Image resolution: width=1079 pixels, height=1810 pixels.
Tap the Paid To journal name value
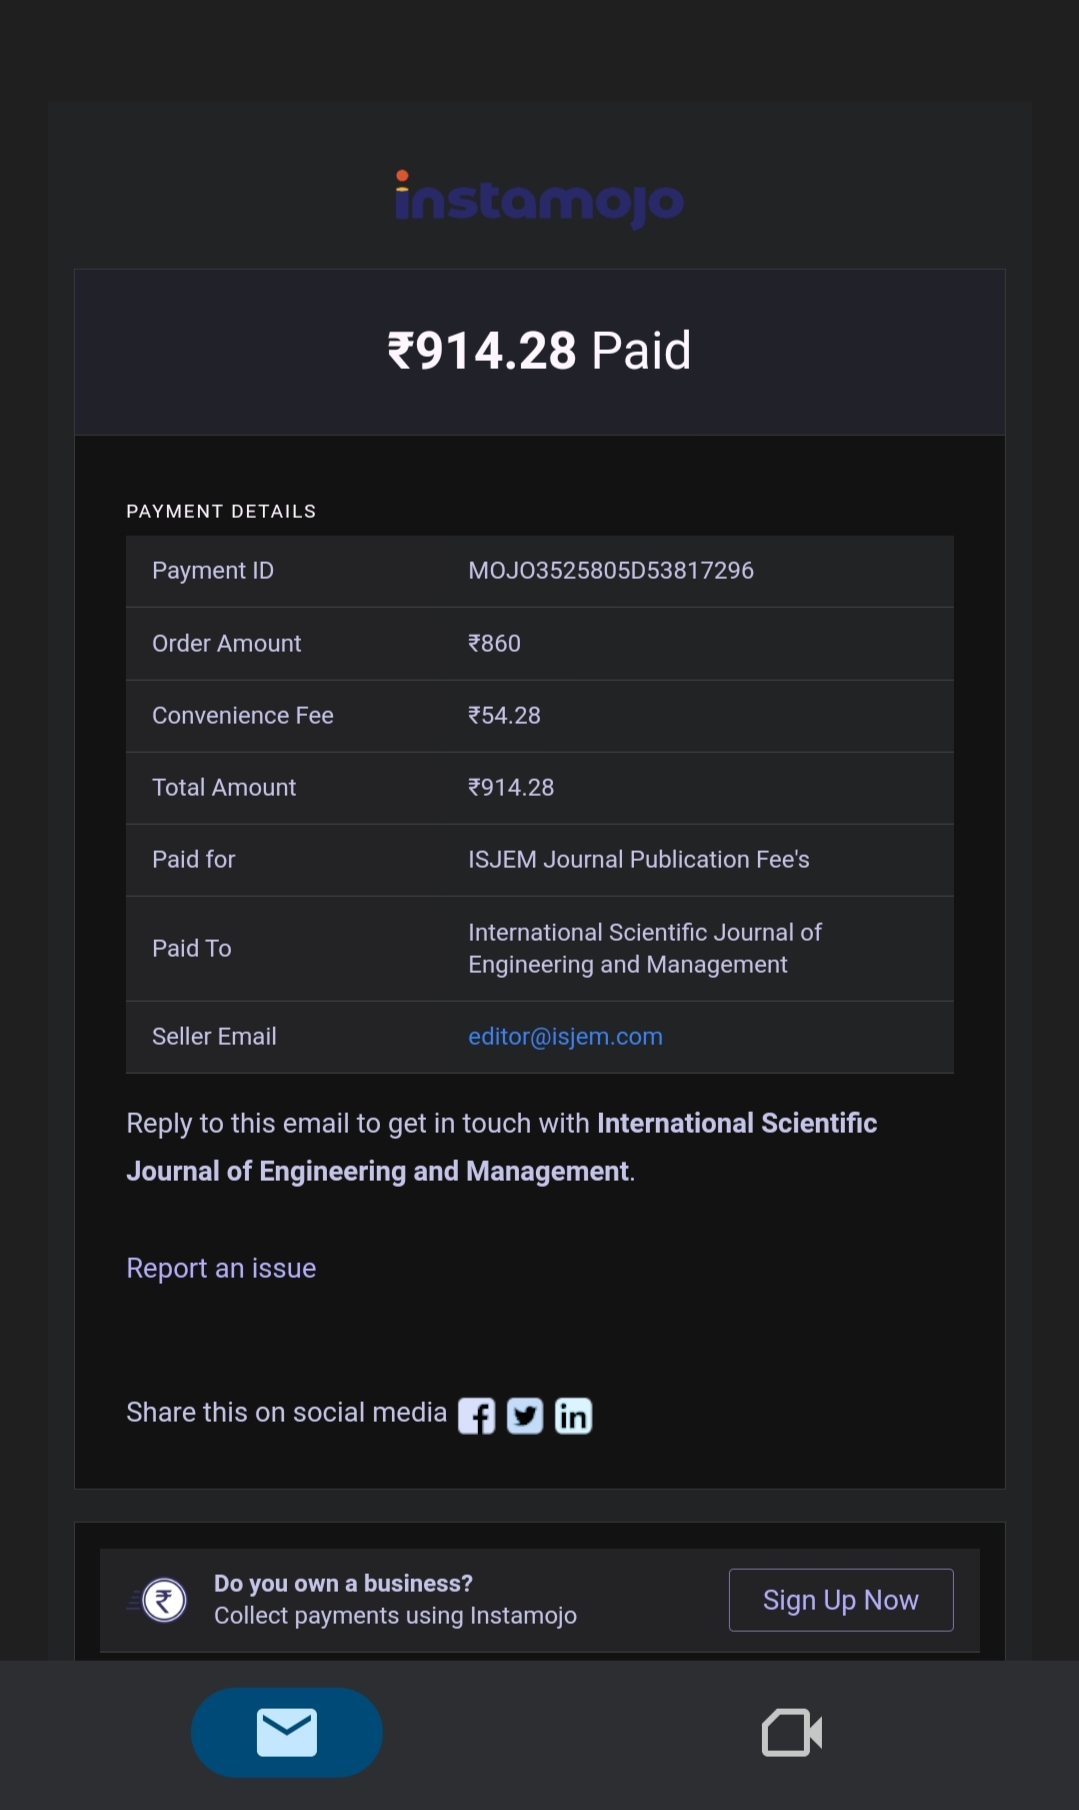click(x=644, y=948)
